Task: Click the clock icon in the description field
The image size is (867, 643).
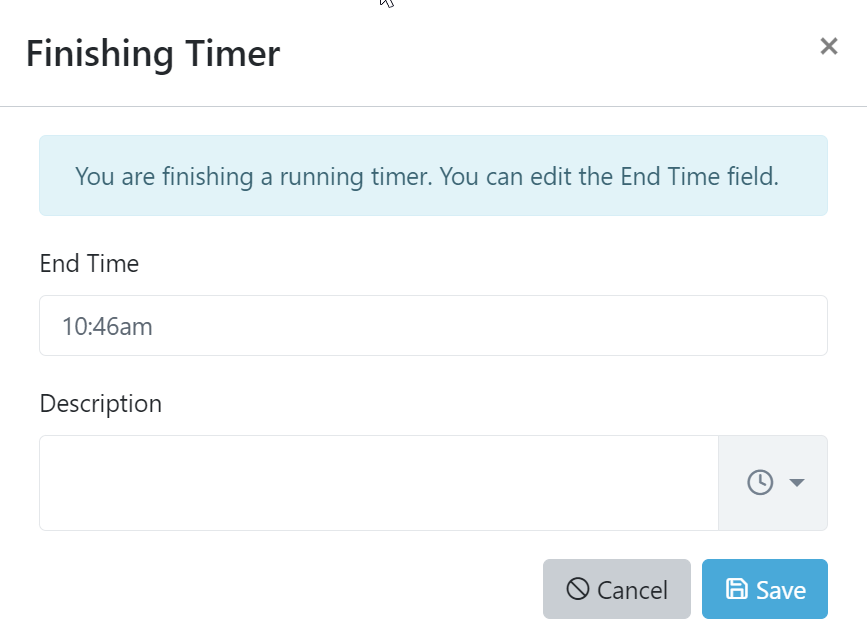Action: 759,482
